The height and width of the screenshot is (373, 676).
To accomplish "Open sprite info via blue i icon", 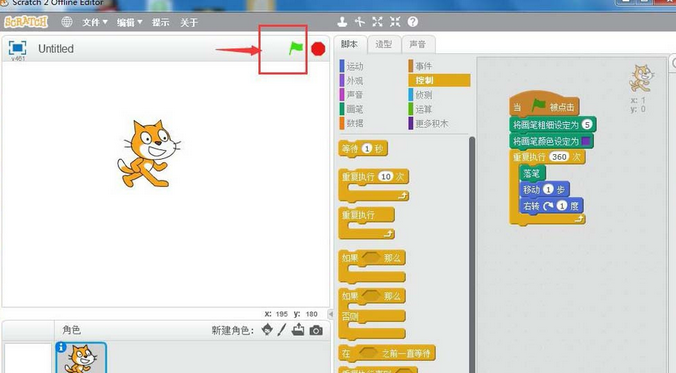I will click(61, 348).
